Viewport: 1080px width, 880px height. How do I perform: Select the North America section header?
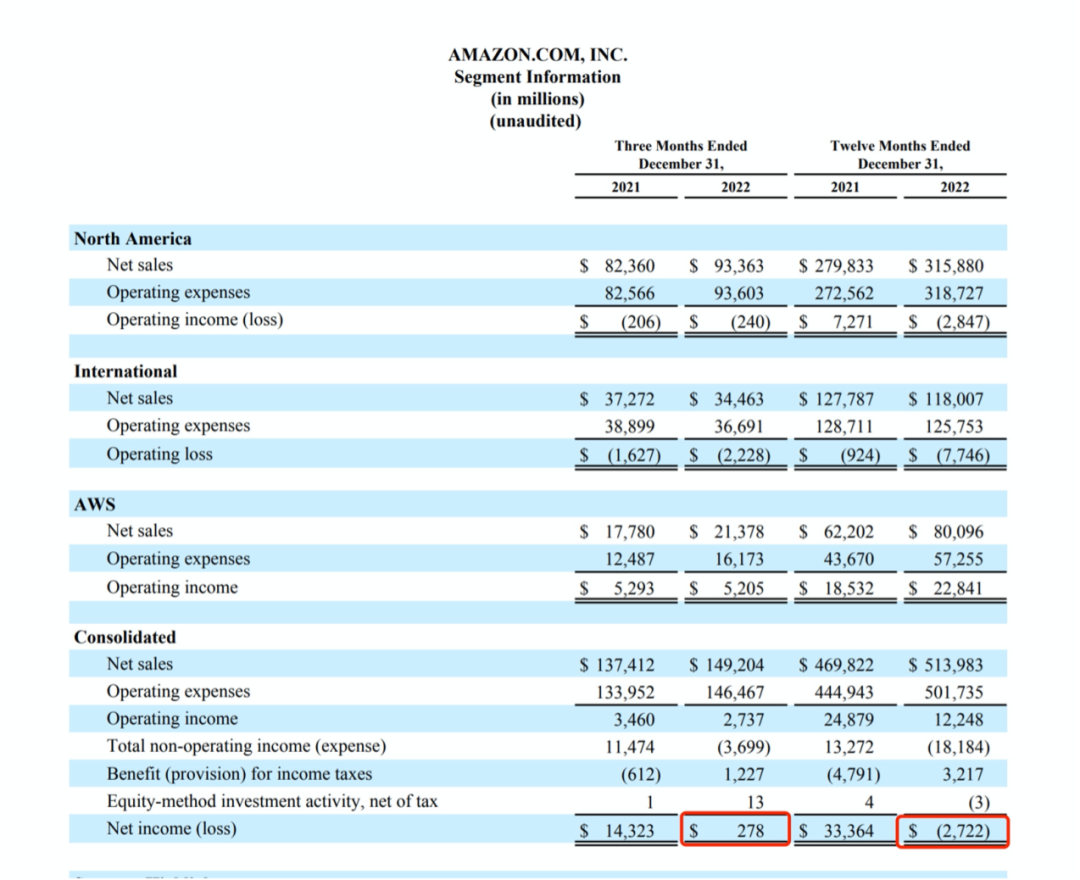coord(133,238)
